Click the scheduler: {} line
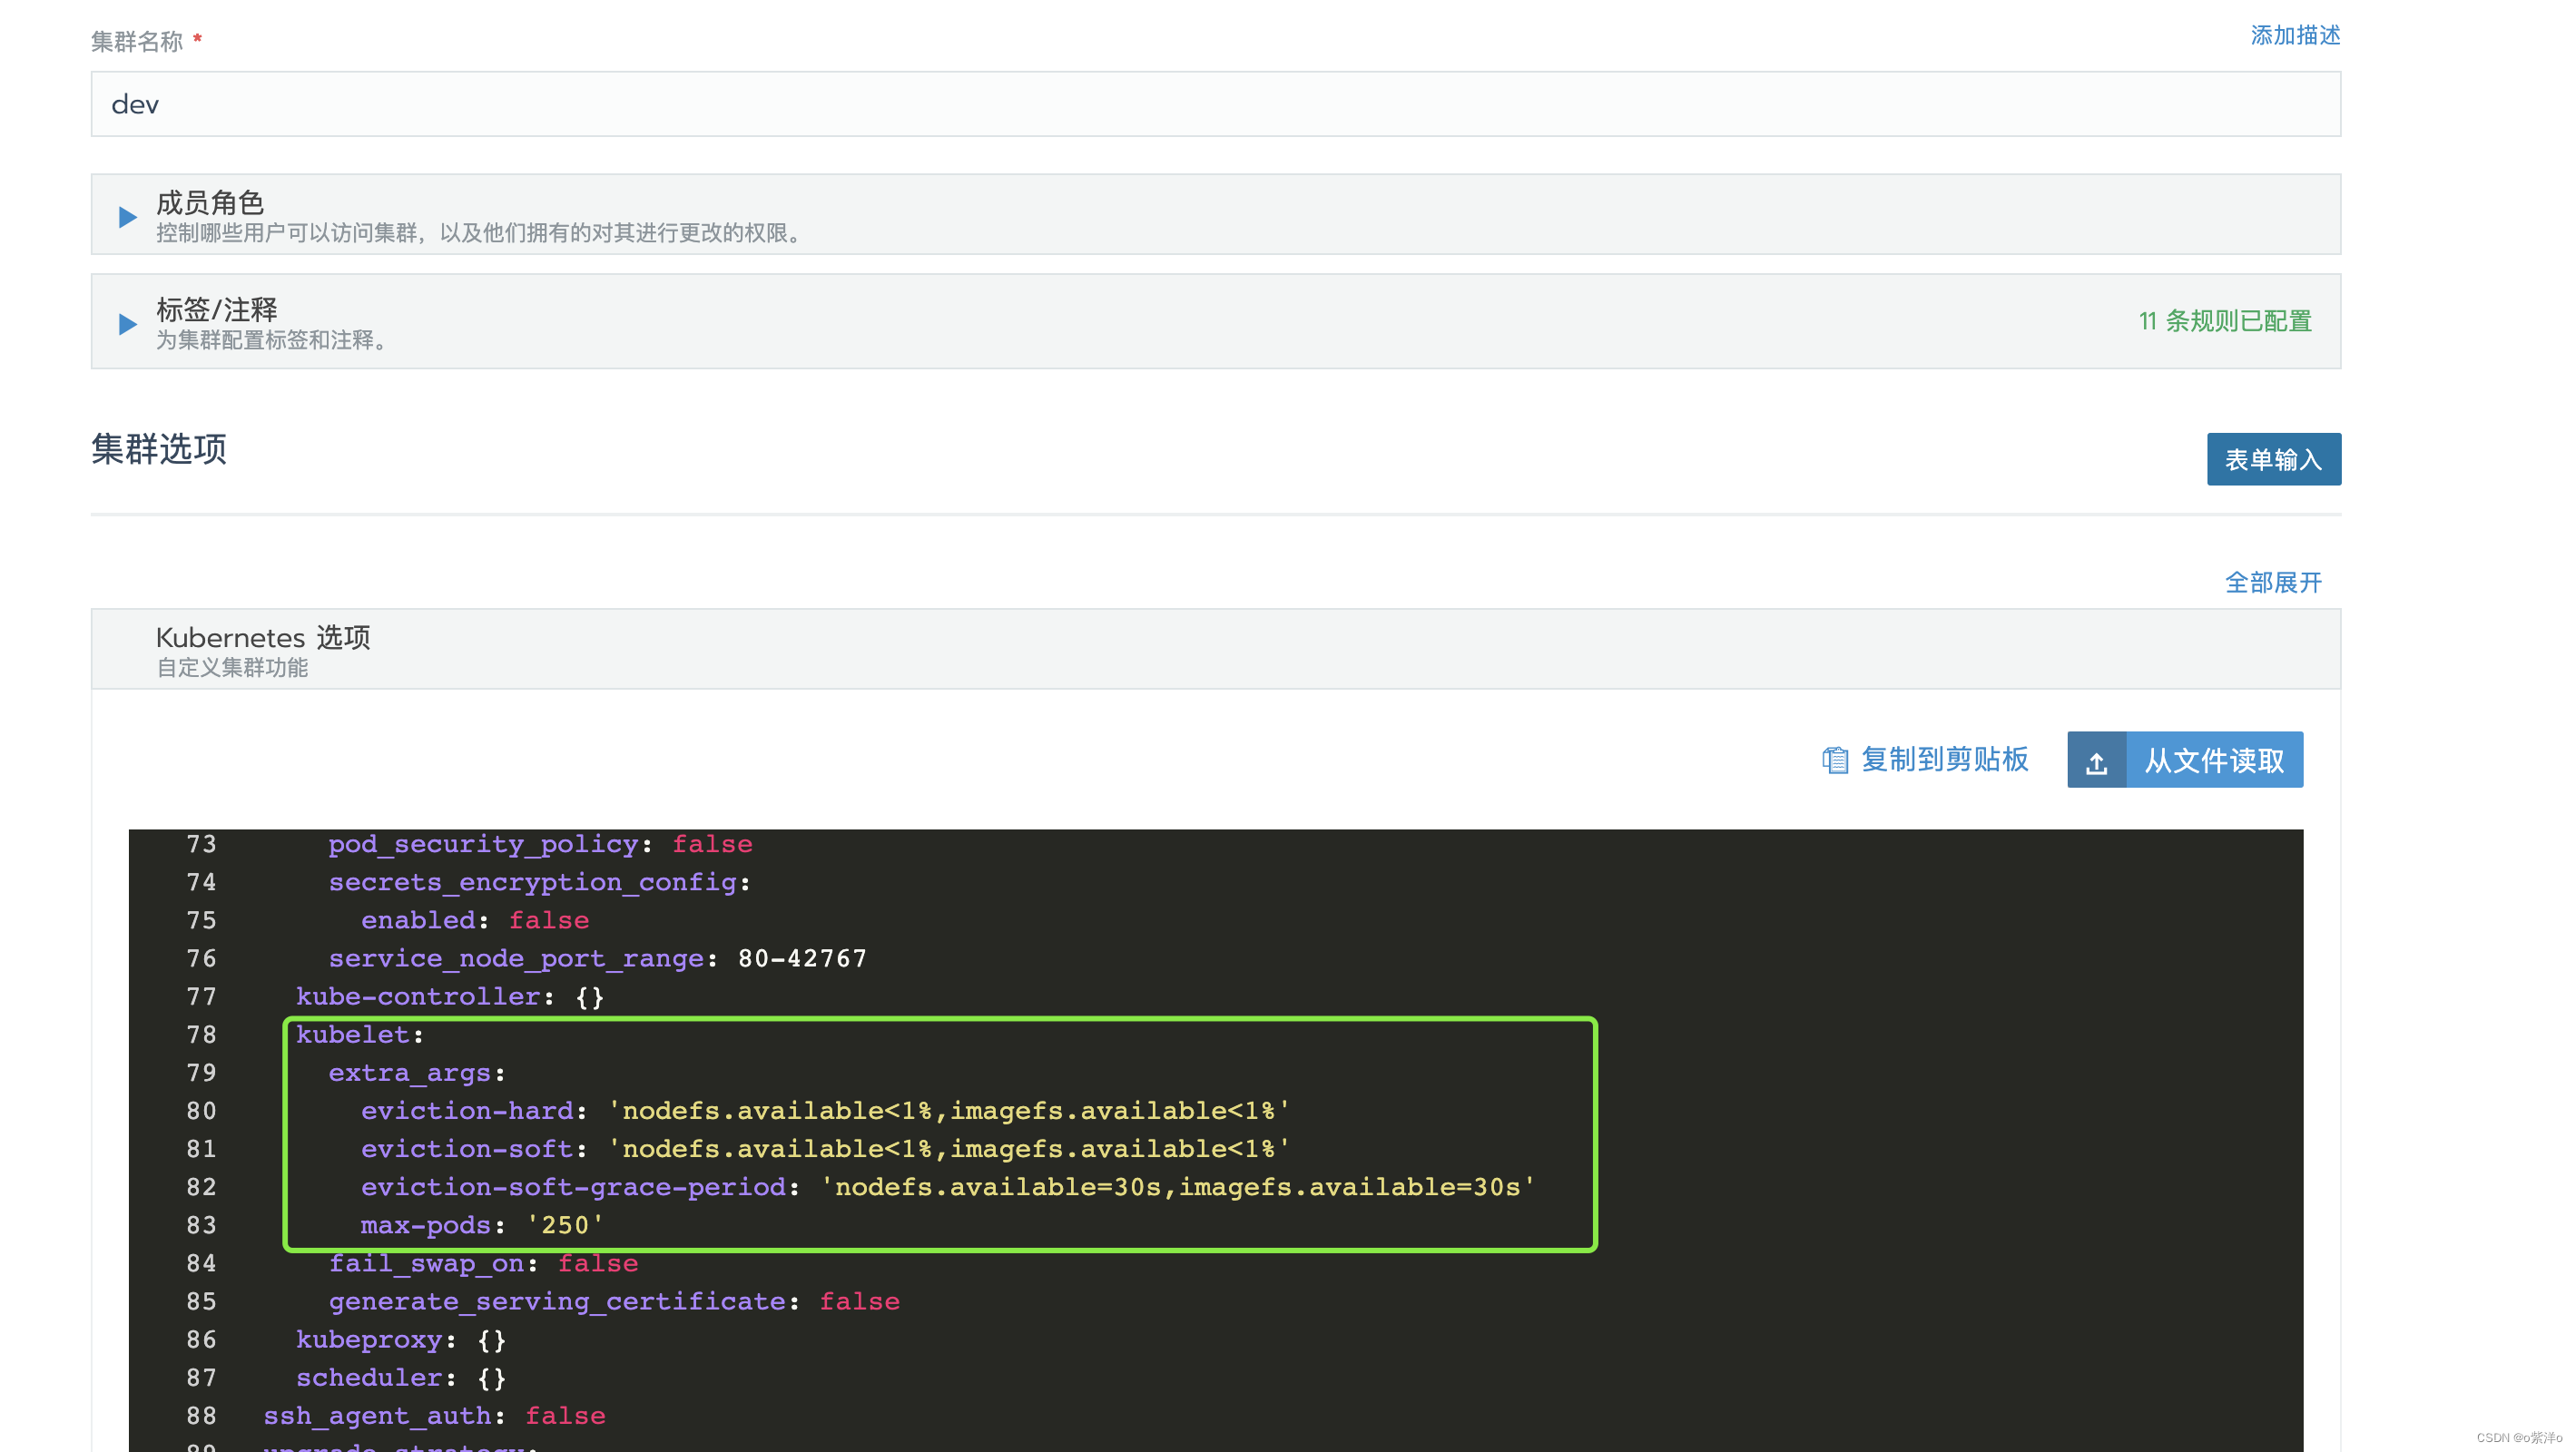This screenshot has width=2576, height=1452. (x=401, y=1377)
